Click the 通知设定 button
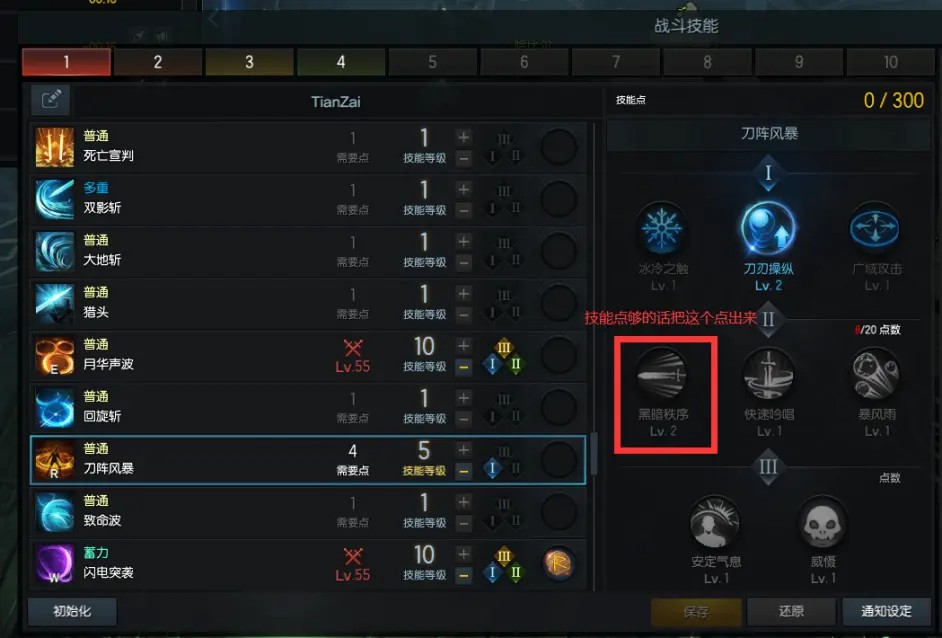The height and width of the screenshot is (638, 942). (886, 612)
